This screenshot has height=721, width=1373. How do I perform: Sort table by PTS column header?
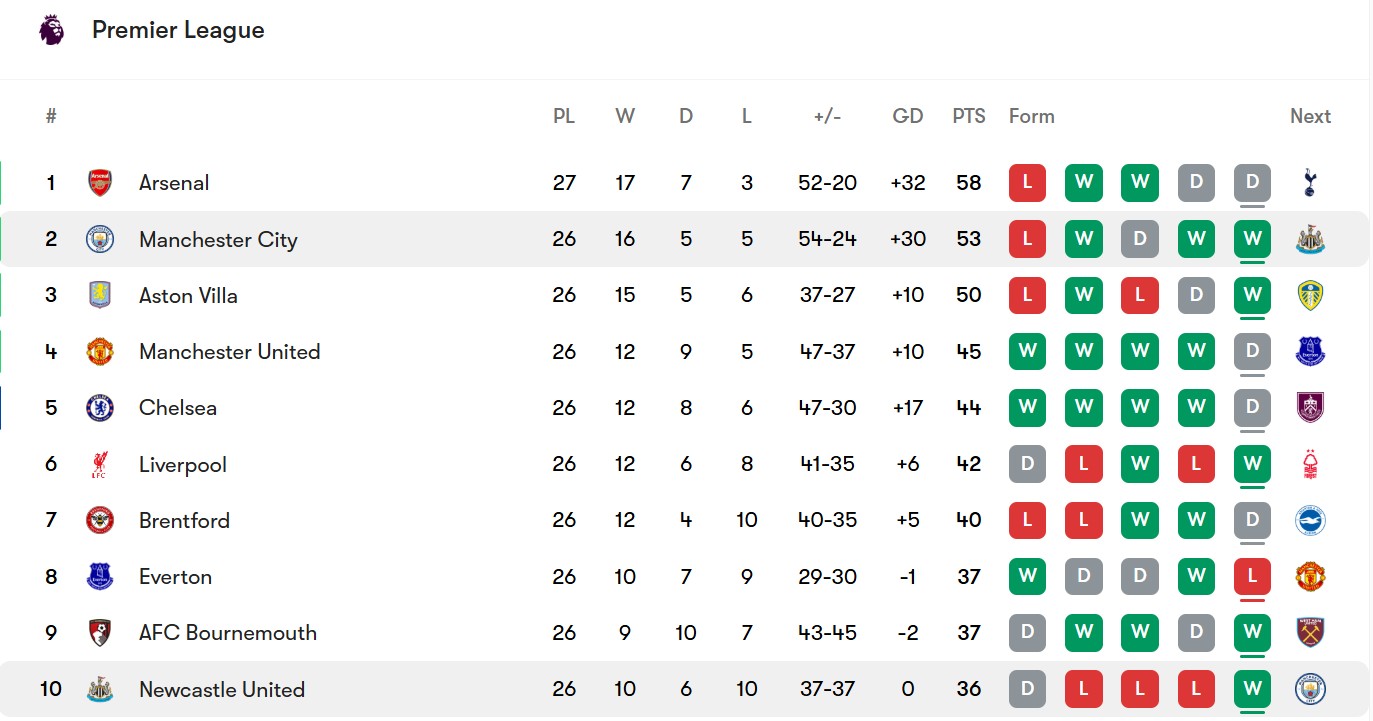968,116
